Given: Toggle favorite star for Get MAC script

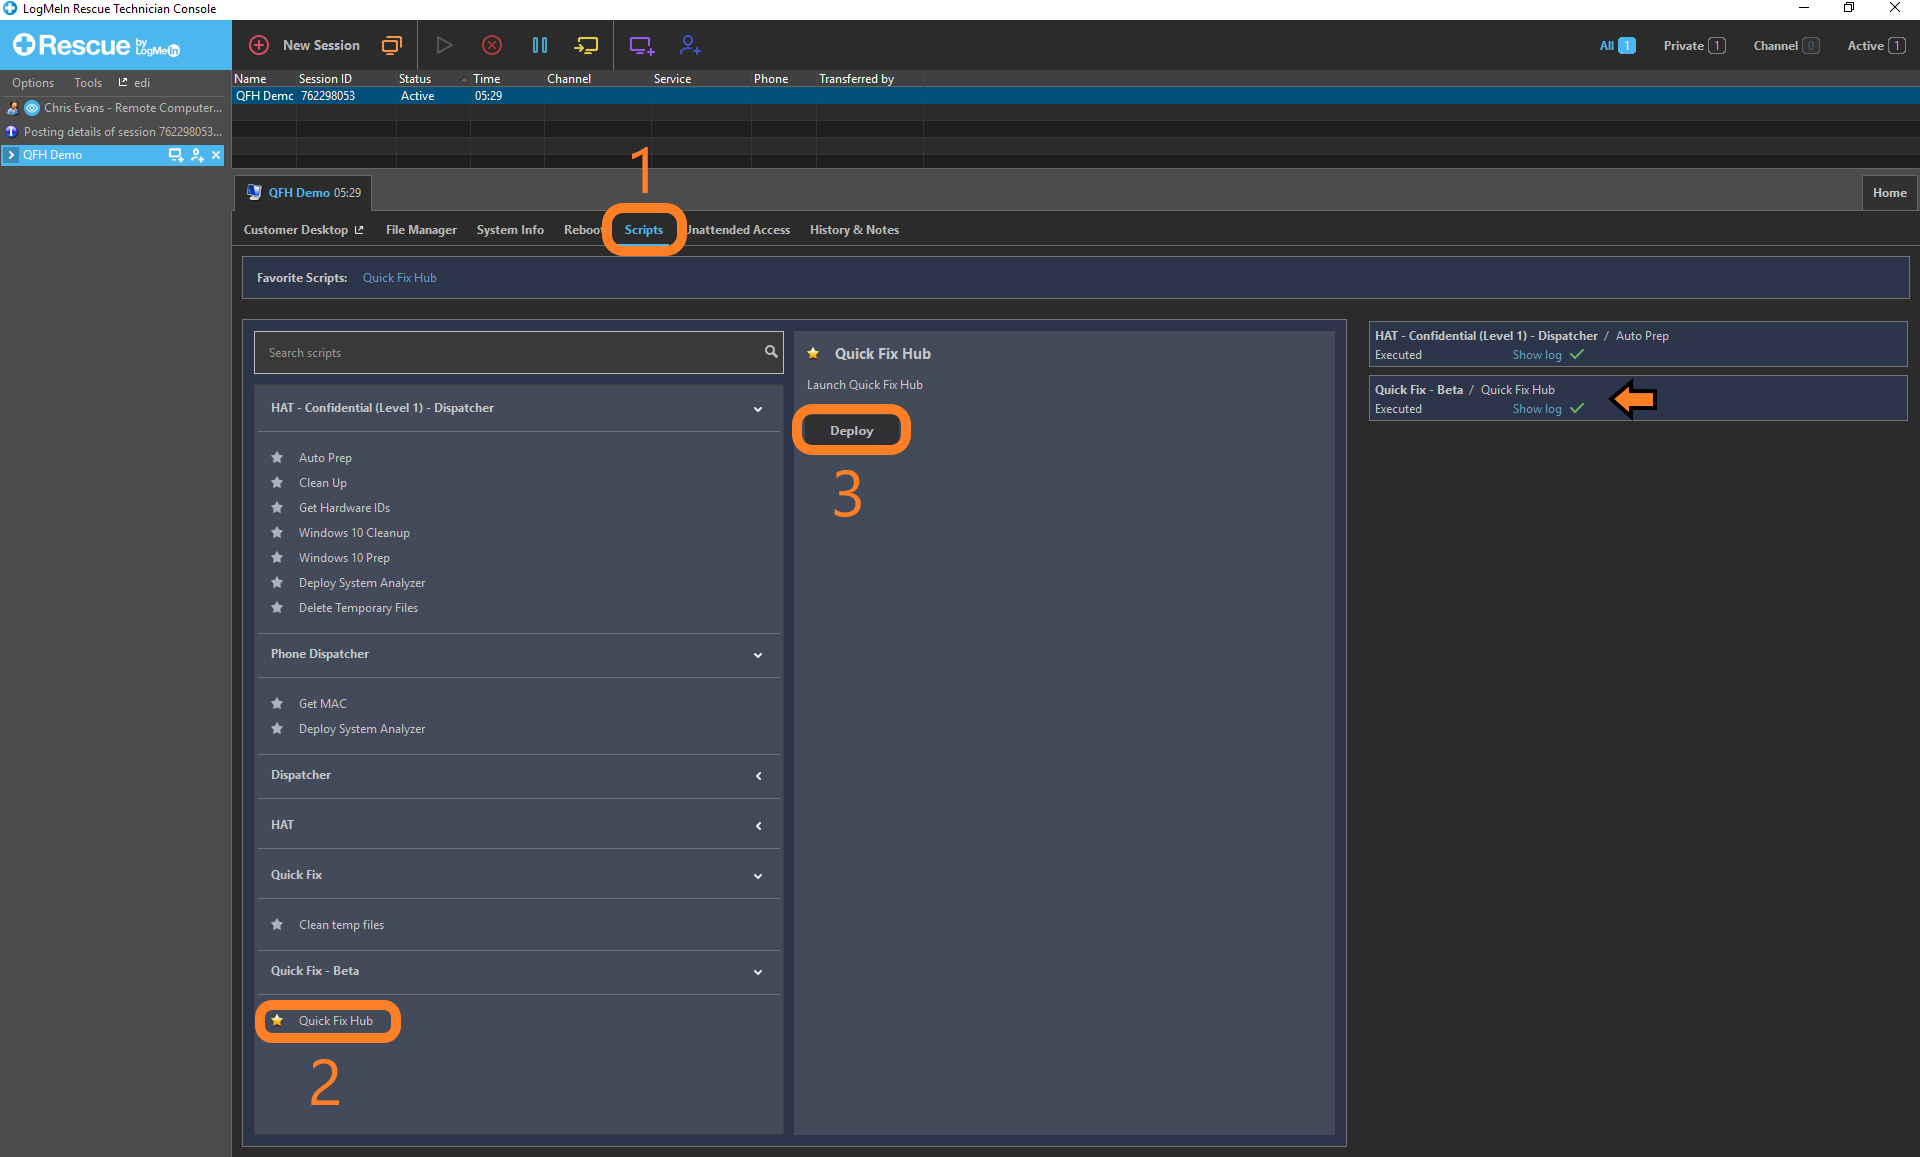Looking at the screenshot, I should [277, 704].
